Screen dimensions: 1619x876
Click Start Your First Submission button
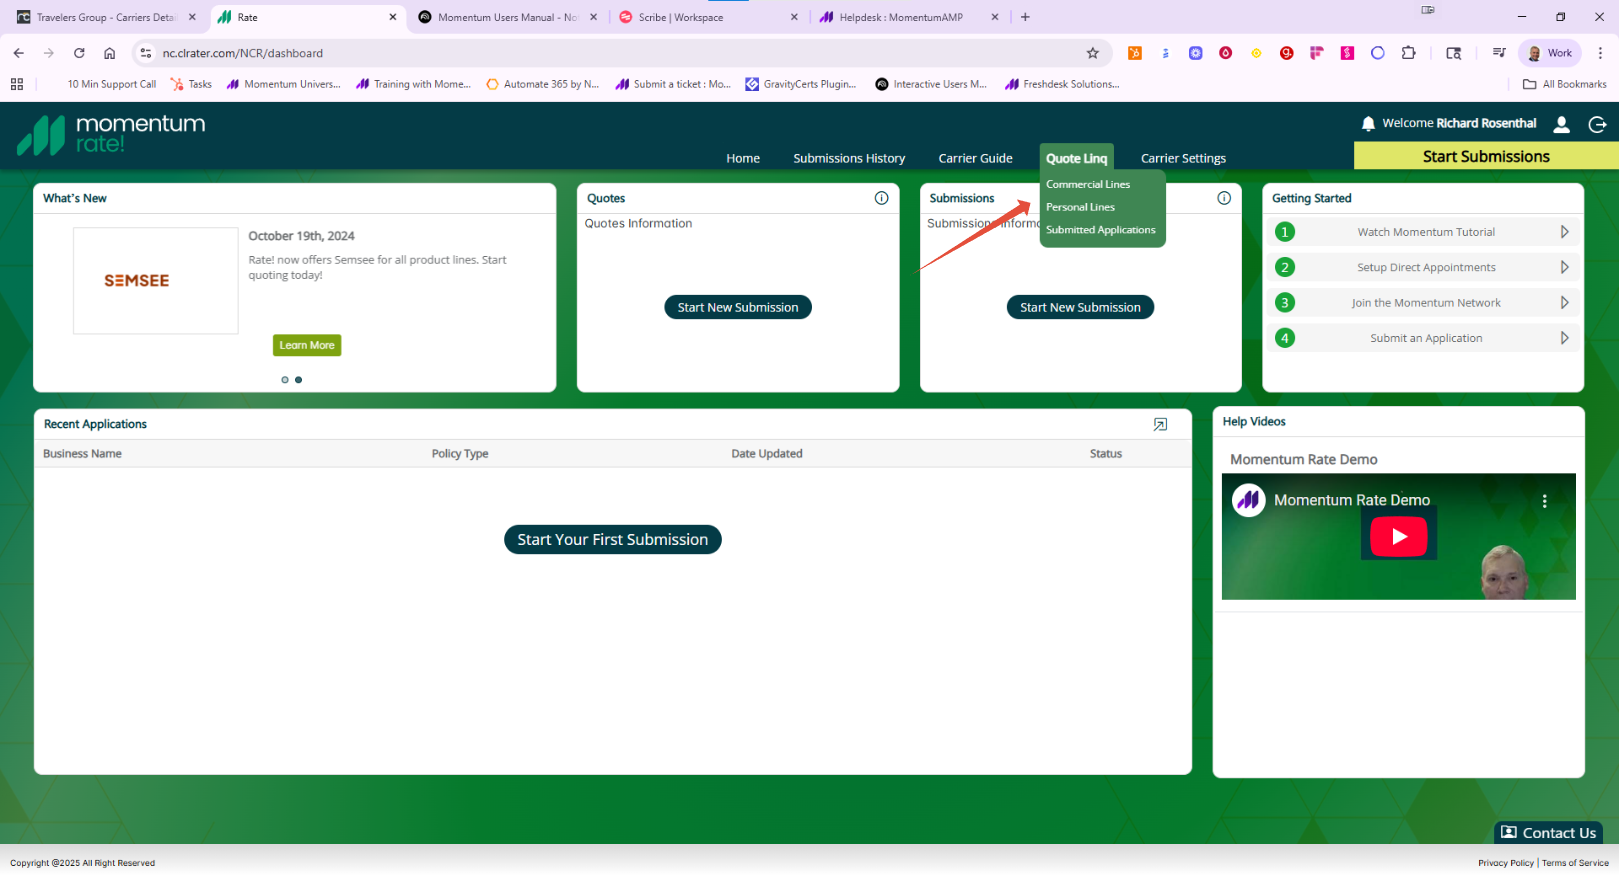coord(612,539)
